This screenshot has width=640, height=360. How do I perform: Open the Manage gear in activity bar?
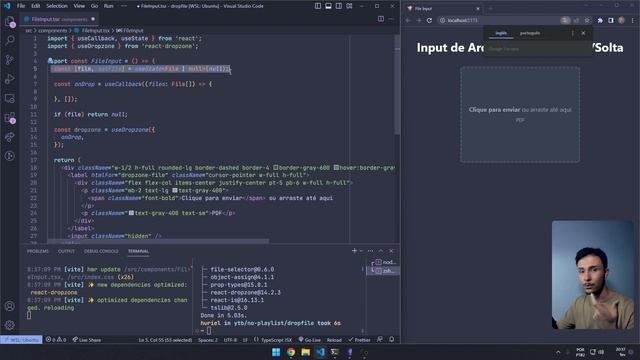(10, 325)
